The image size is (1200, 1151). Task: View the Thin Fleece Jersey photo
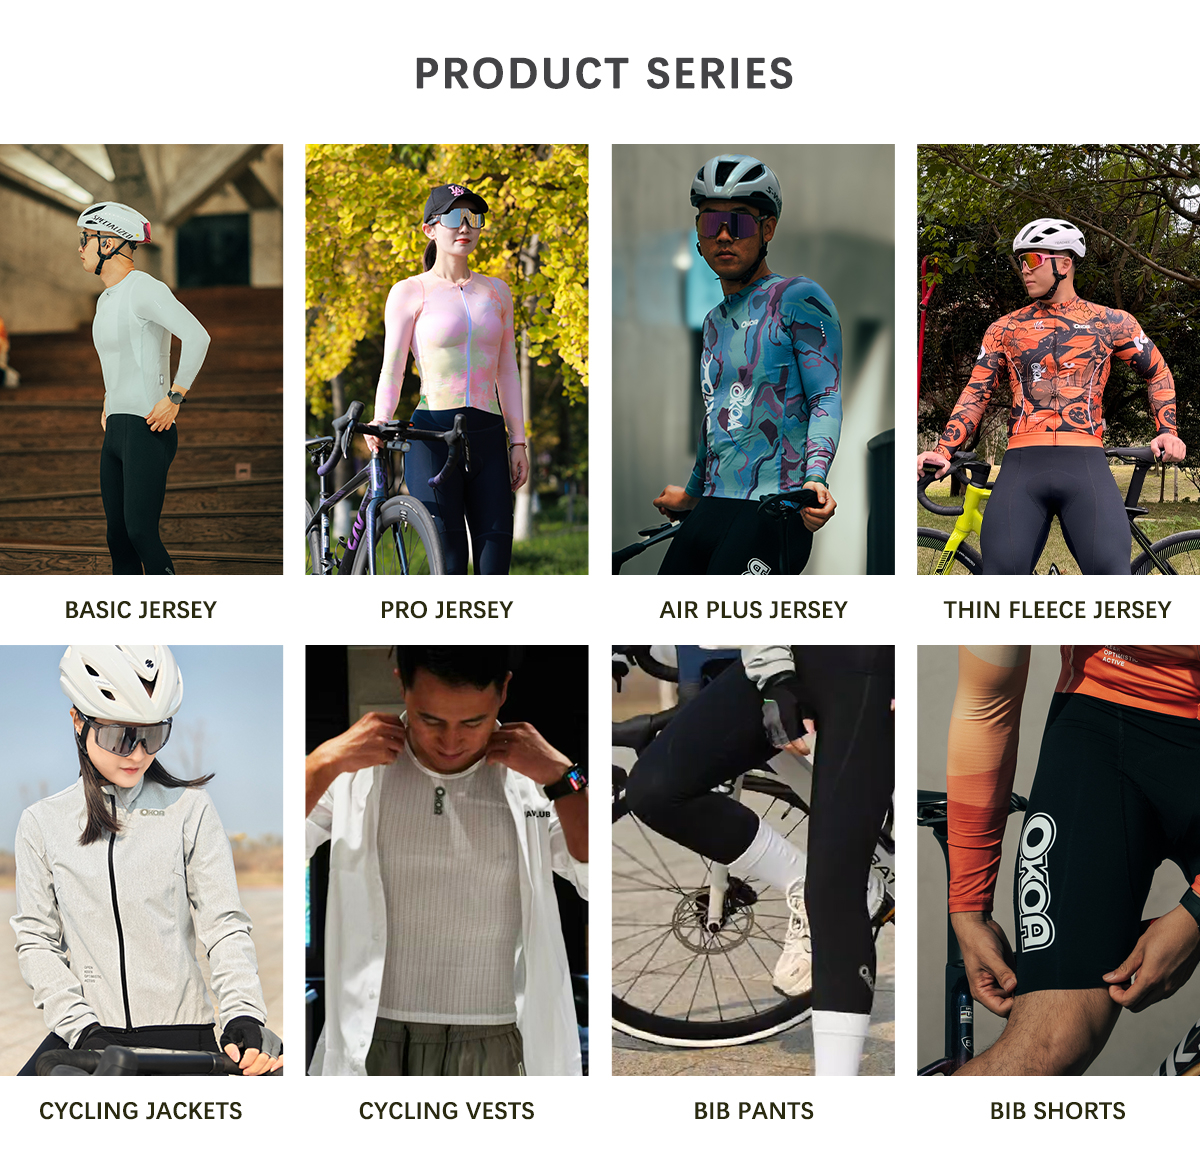click(1059, 359)
